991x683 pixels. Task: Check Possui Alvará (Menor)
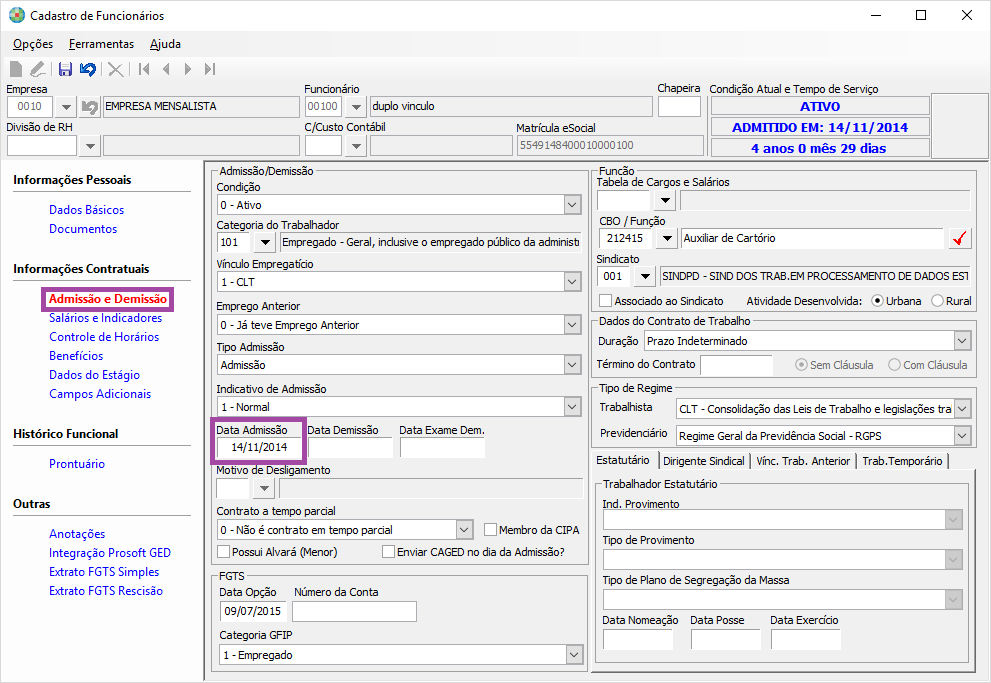click(x=223, y=552)
